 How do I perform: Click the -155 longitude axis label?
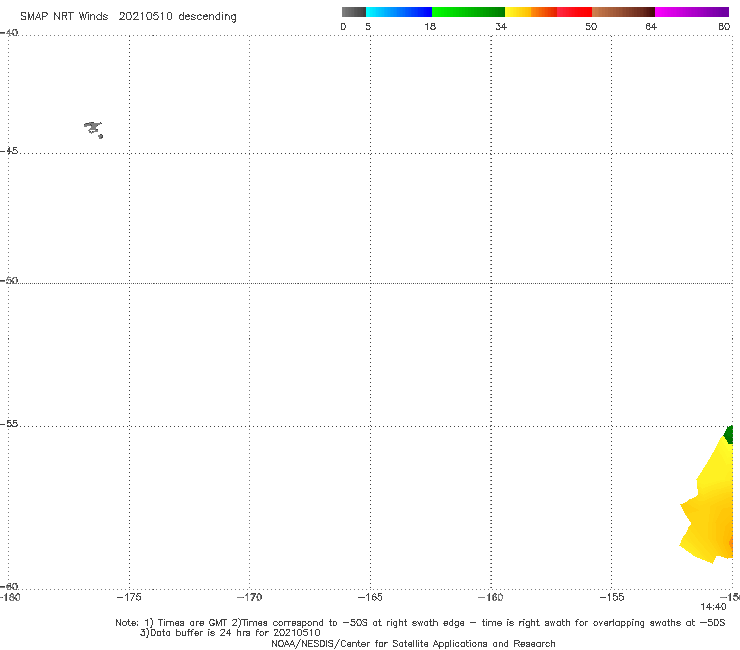pyautogui.click(x=612, y=597)
